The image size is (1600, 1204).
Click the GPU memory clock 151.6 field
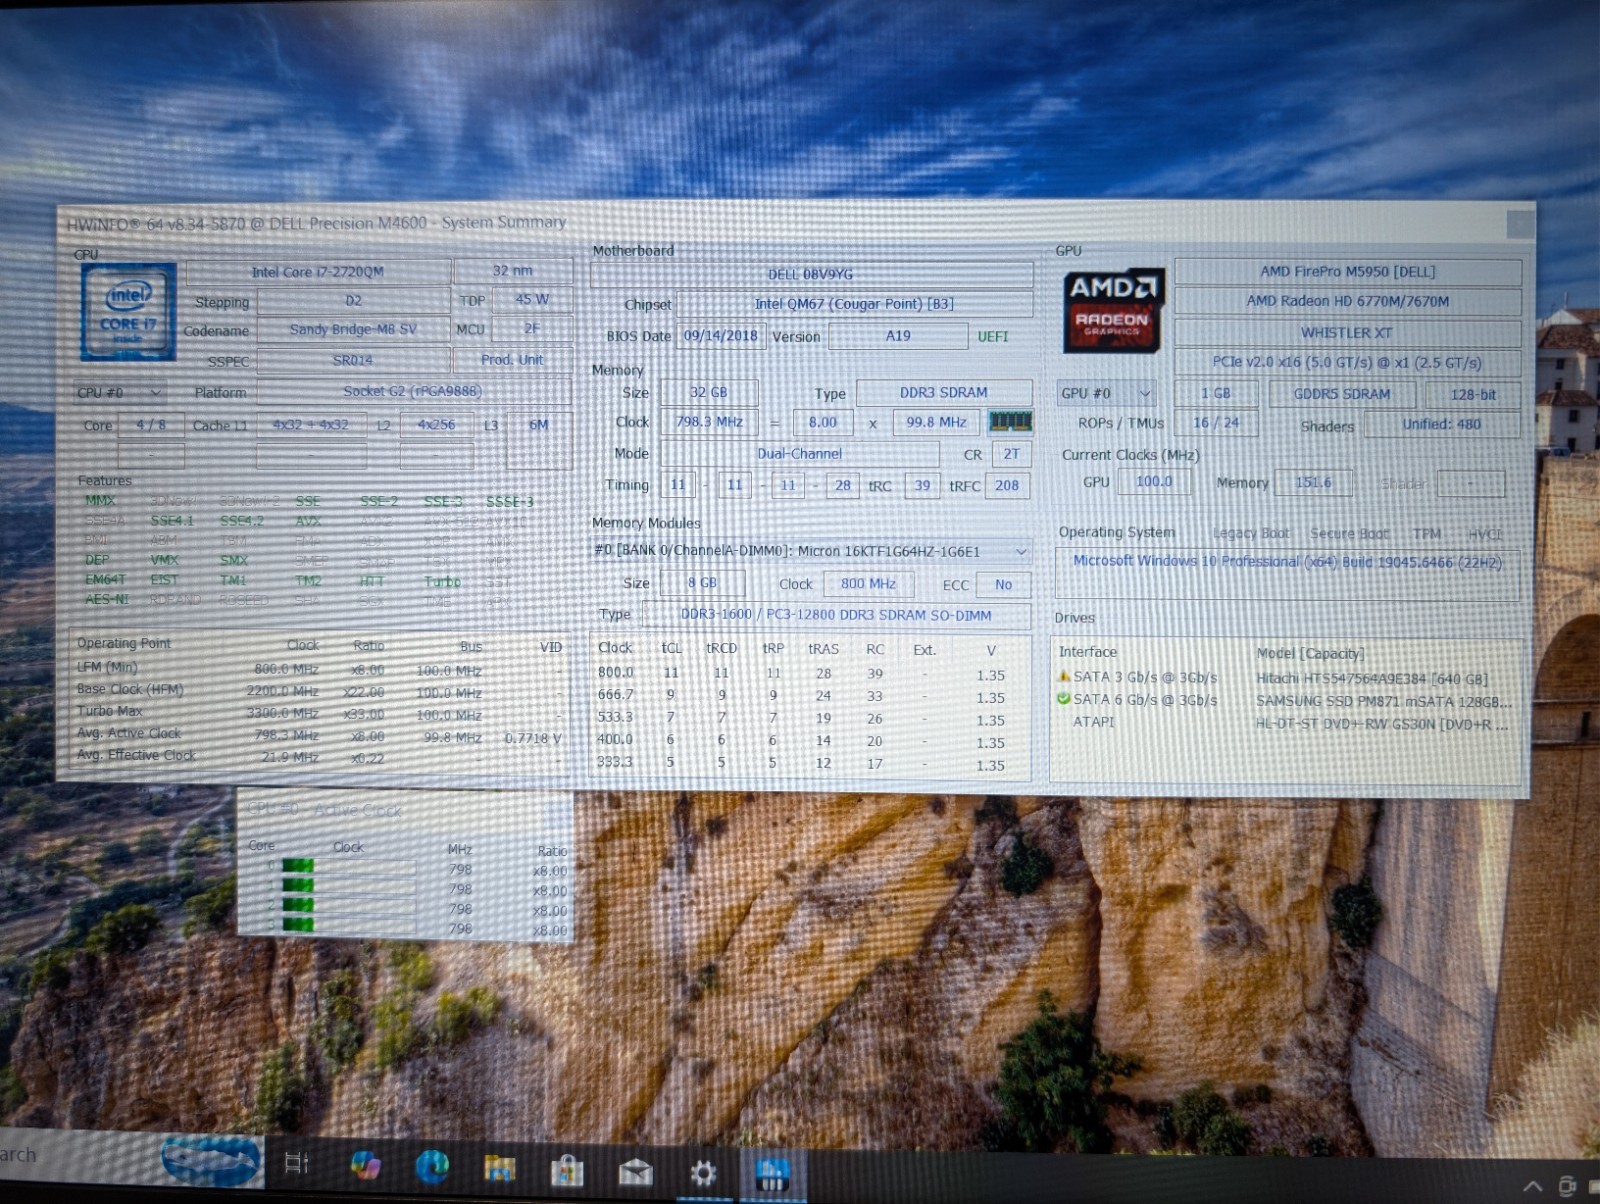tap(1313, 483)
